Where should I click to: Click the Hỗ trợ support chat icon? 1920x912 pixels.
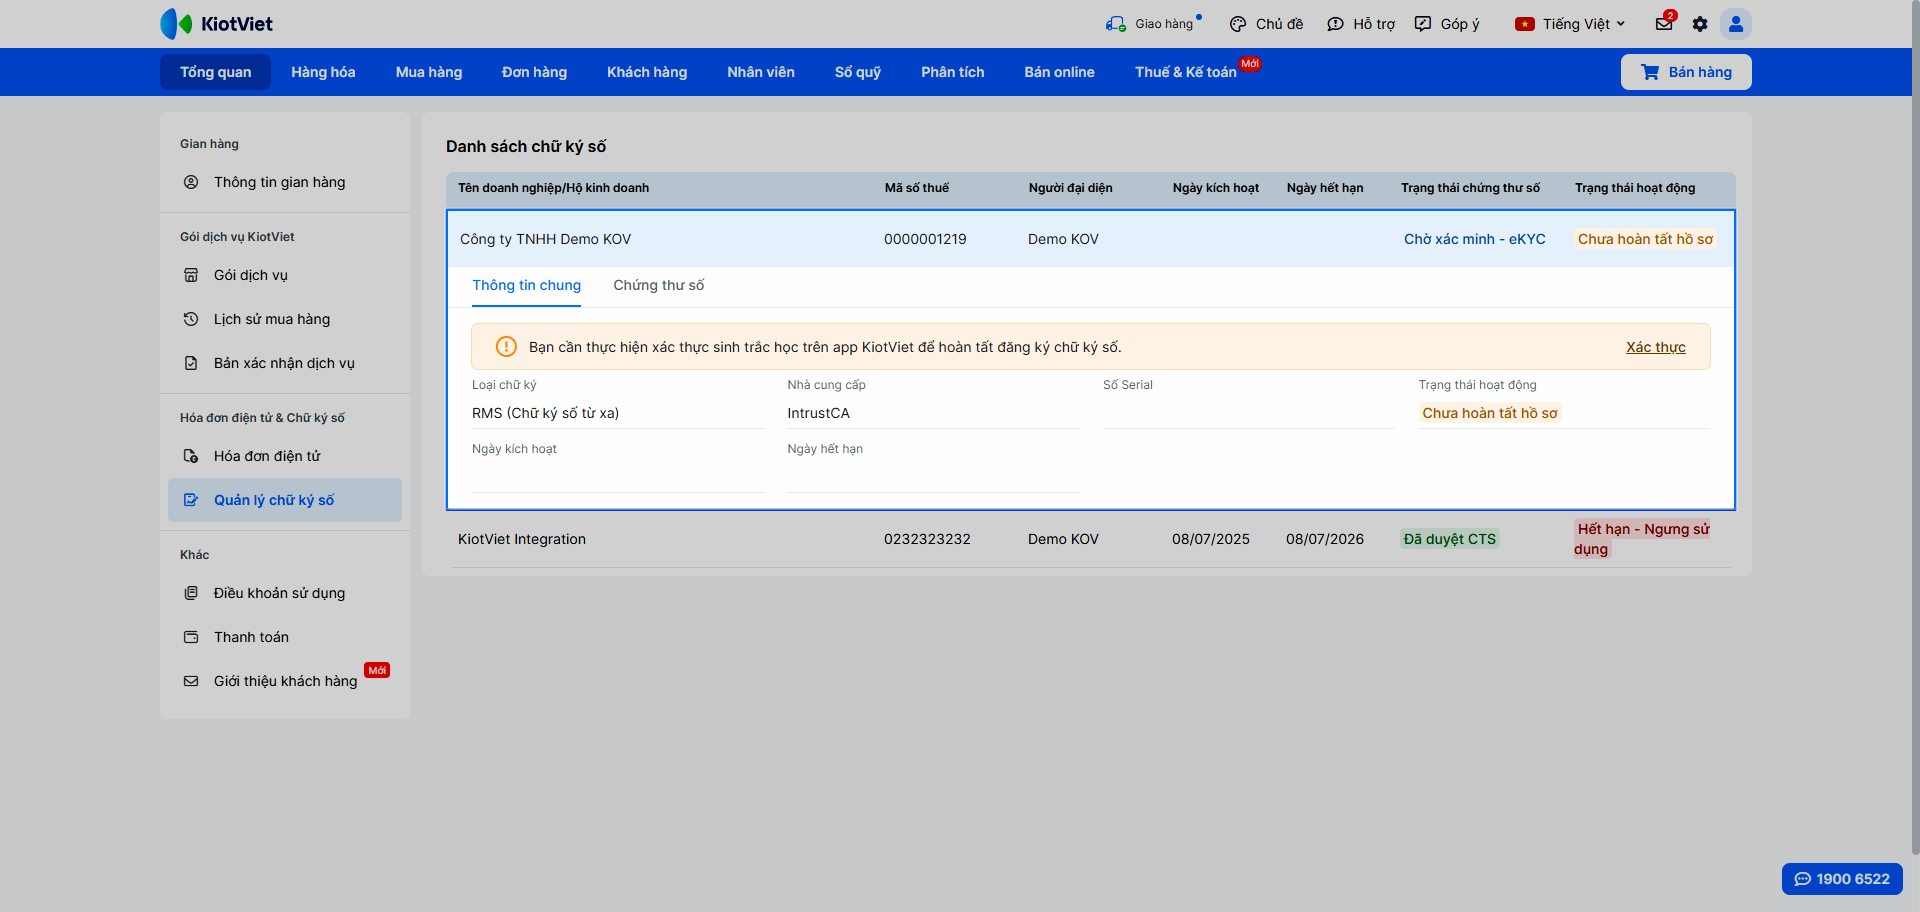(x=1335, y=24)
